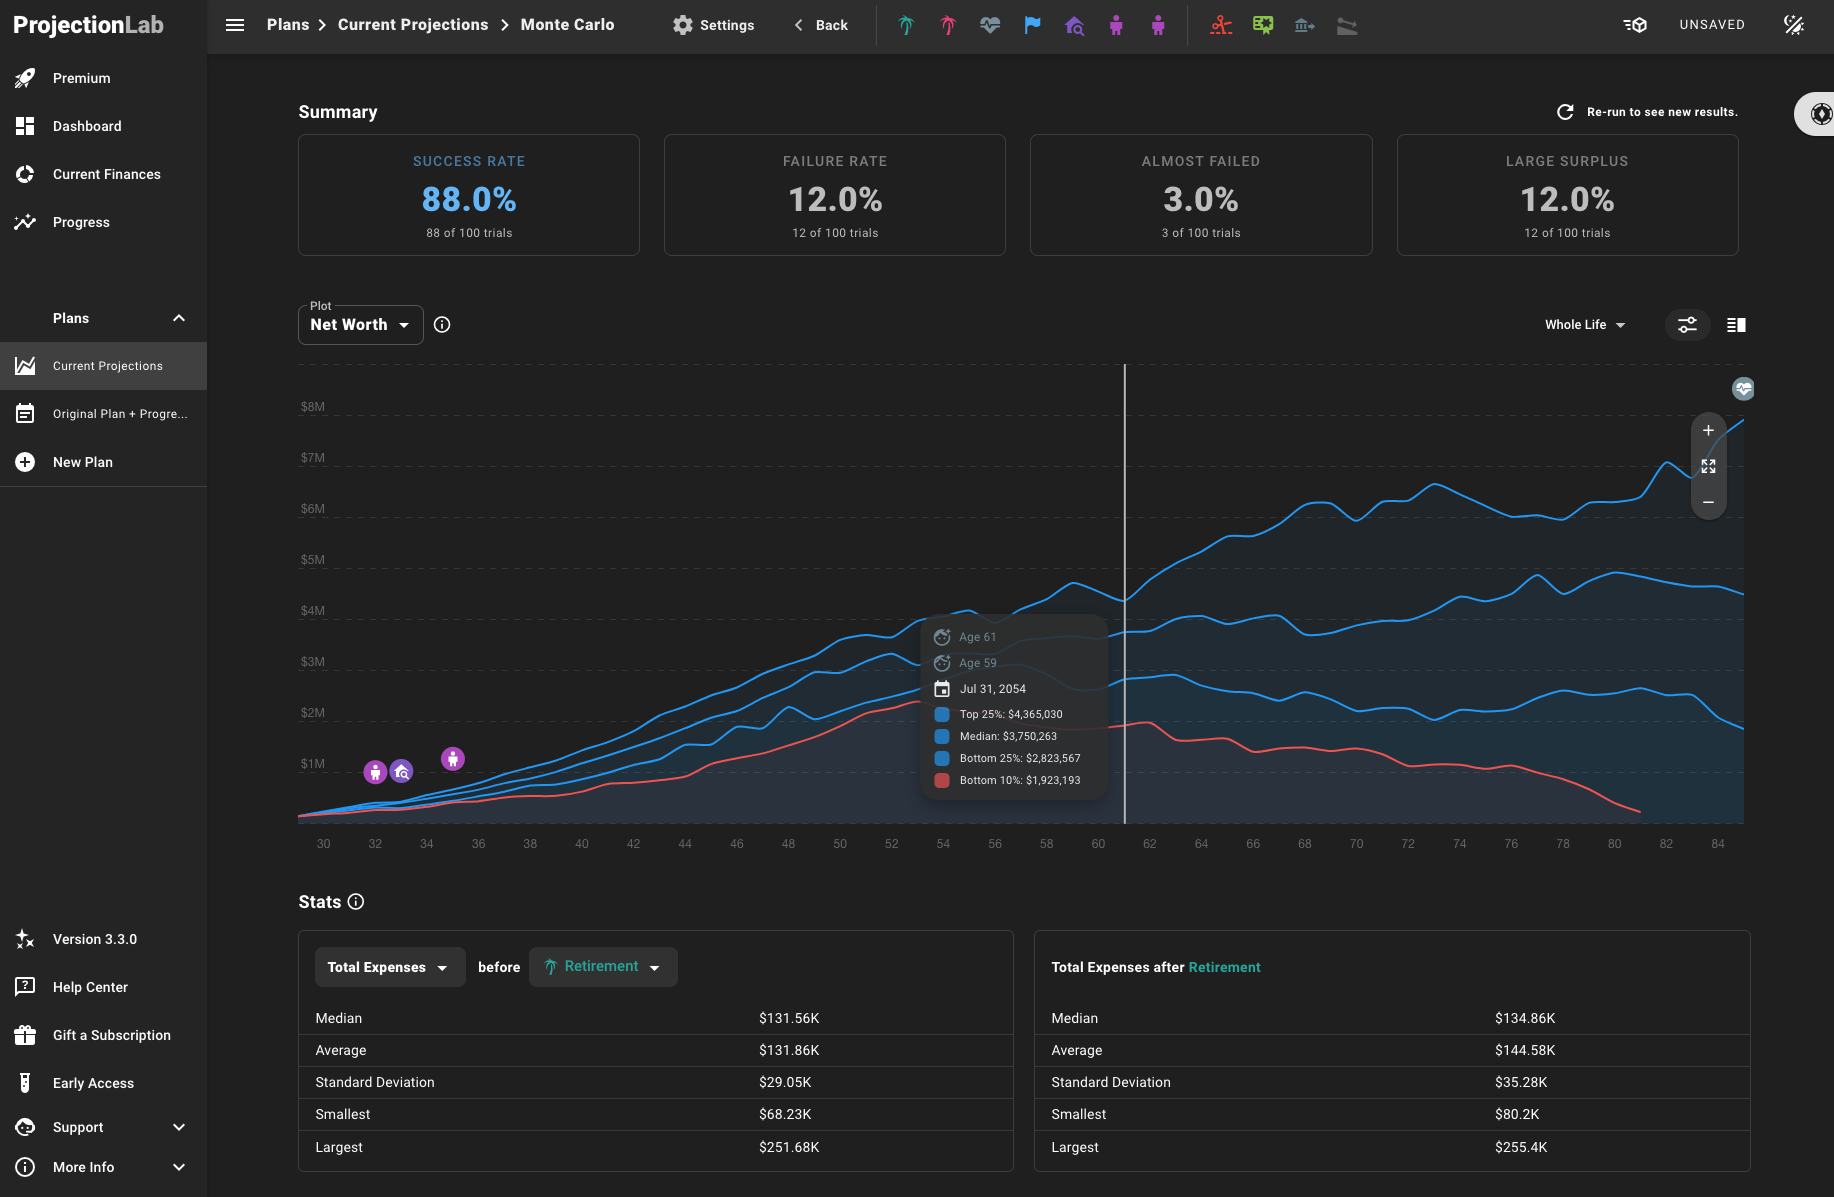Viewport: 1834px width, 1197px height.
Task: Open Settings from the top bar
Action: [713, 25]
